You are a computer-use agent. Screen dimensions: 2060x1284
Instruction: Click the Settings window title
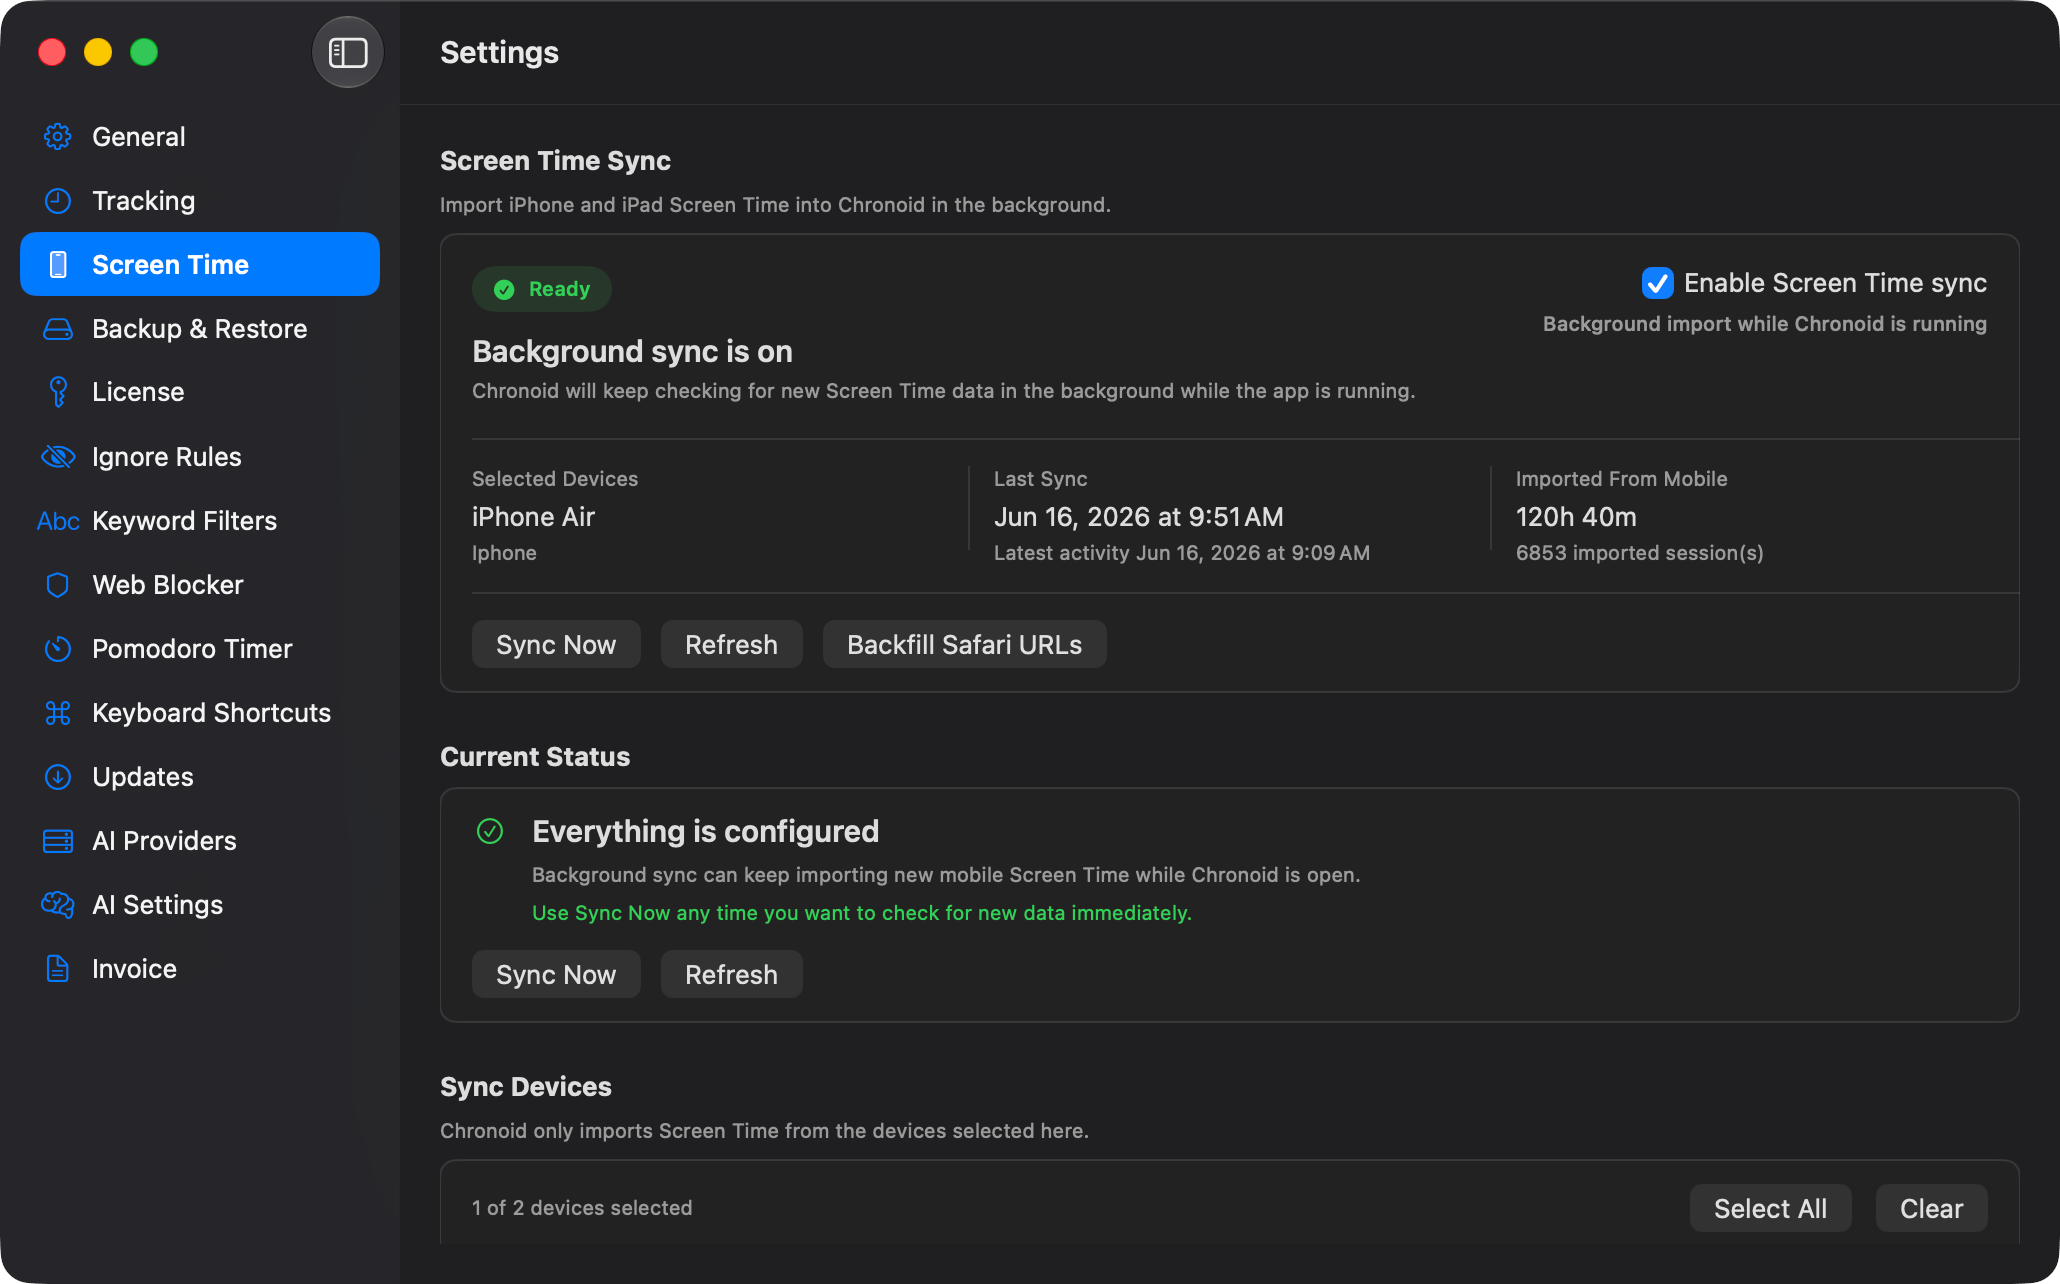pyautogui.click(x=499, y=52)
